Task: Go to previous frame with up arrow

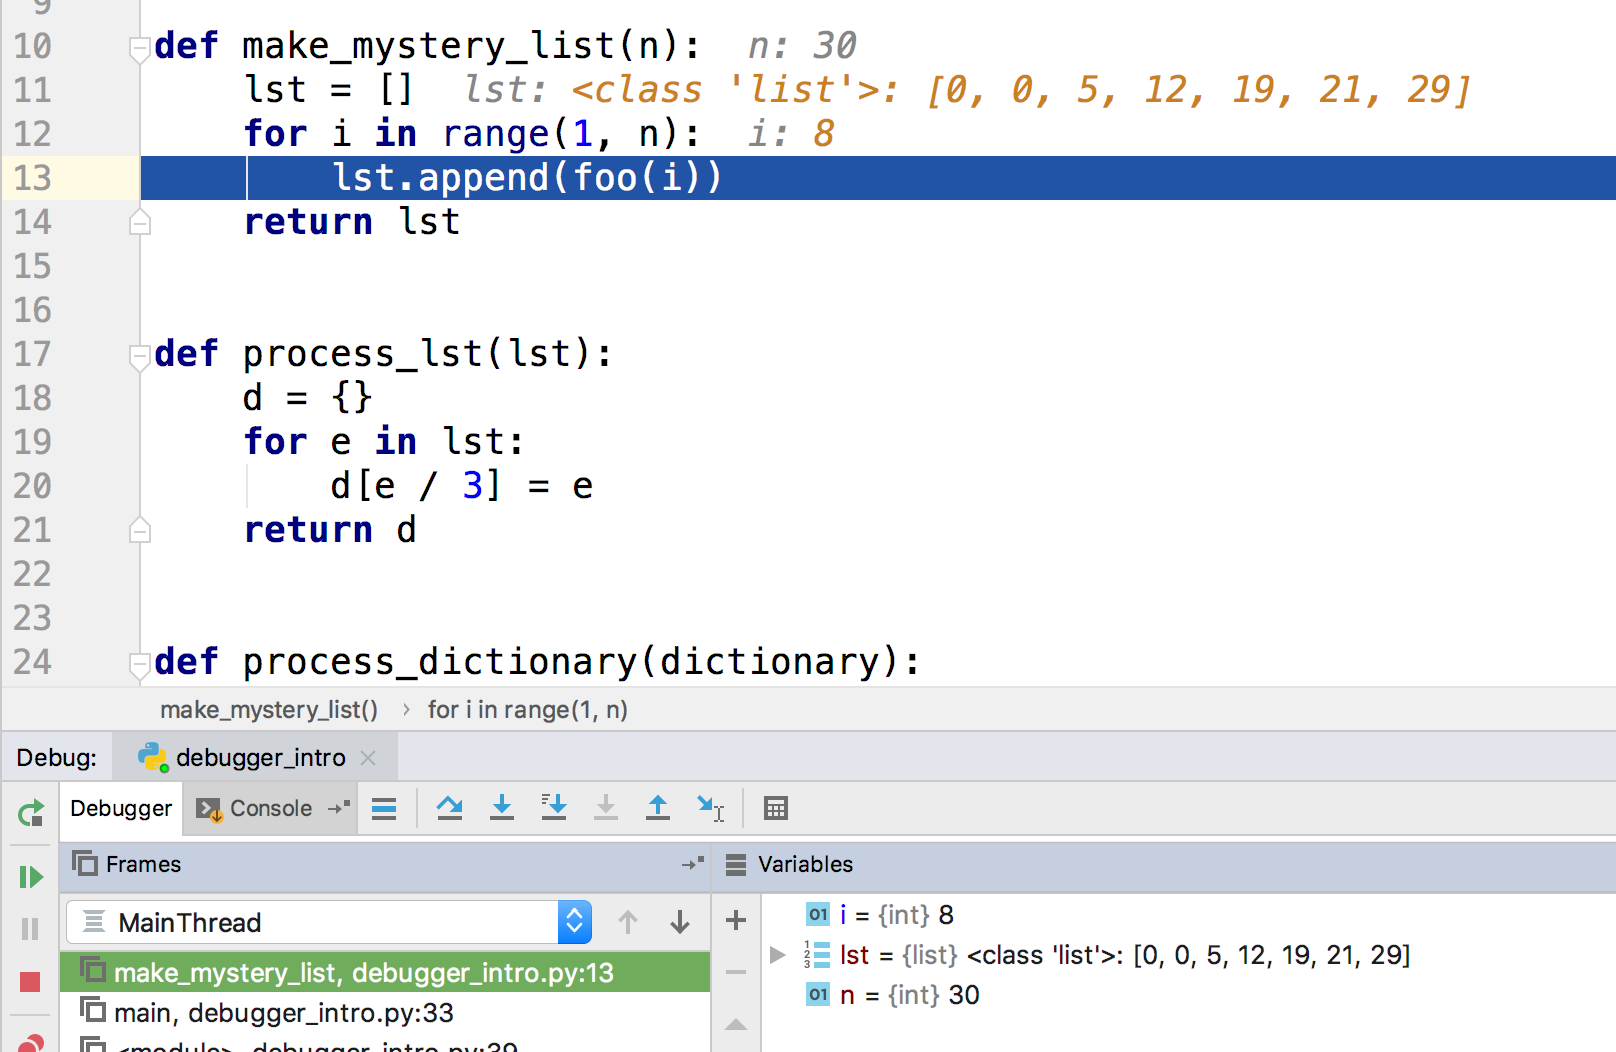Action: (628, 922)
